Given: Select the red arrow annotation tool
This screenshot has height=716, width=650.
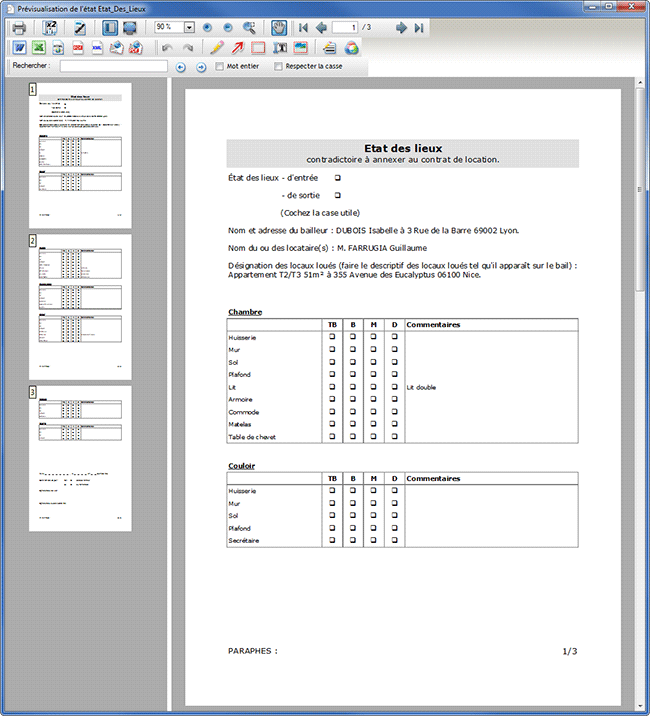Looking at the screenshot, I should (238, 48).
